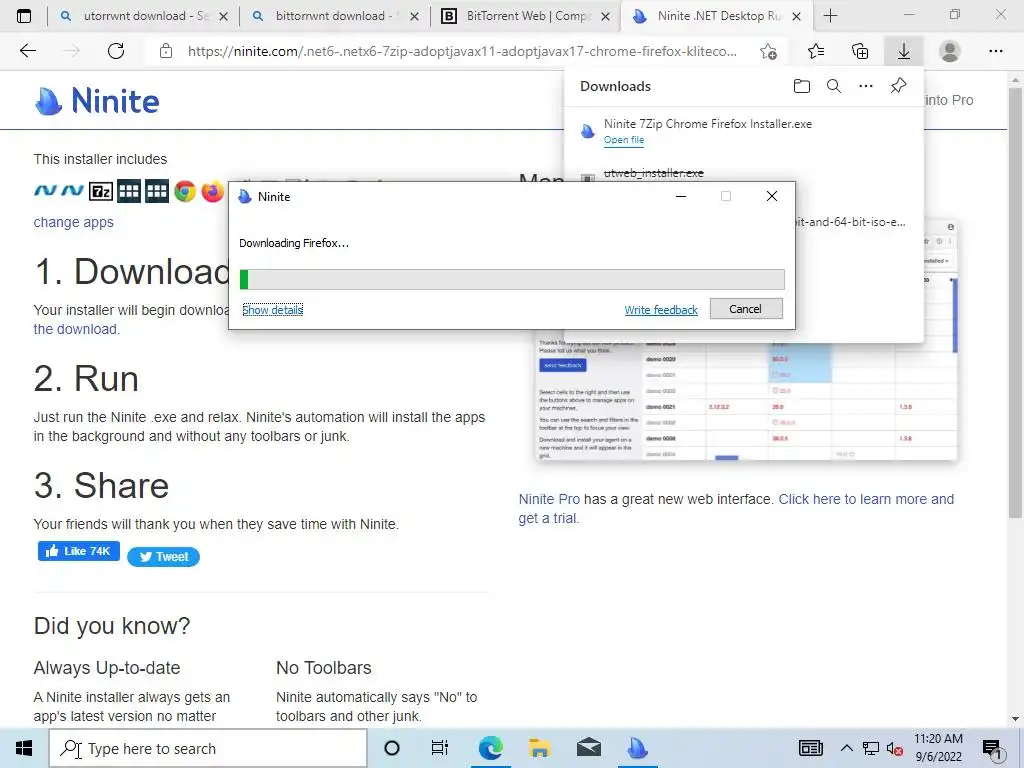
Task: Open more options in Downloads panel
Action: [866, 86]
